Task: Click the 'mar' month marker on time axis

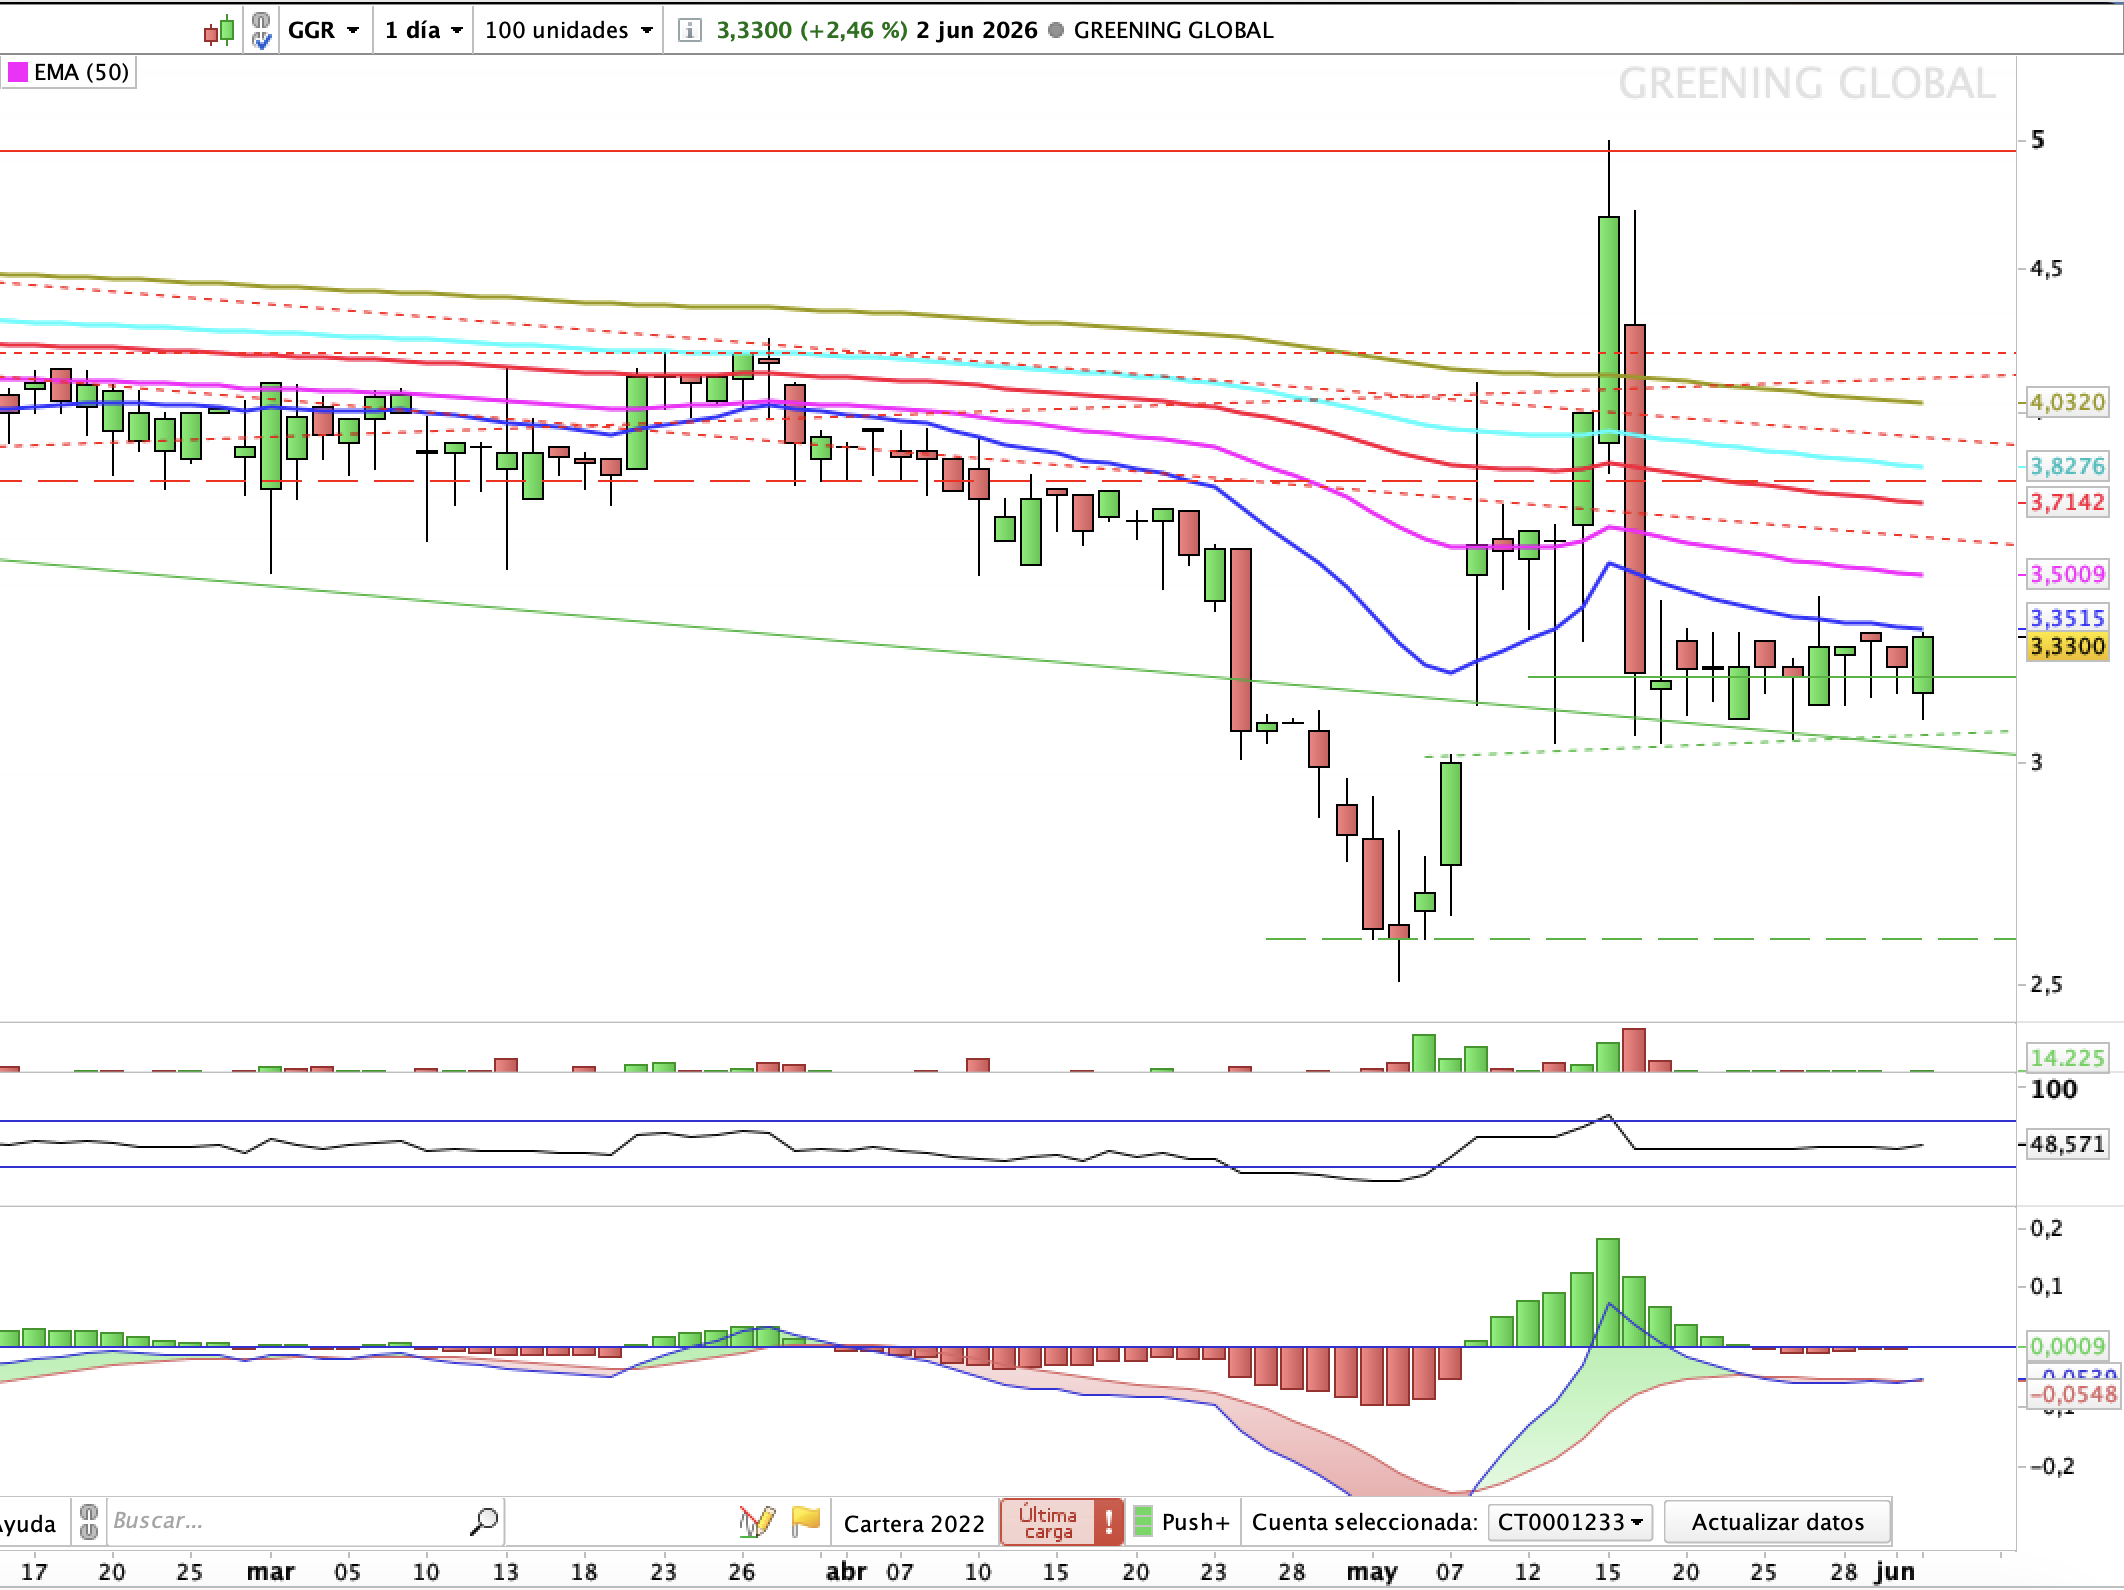Action: pos(271,1572)
